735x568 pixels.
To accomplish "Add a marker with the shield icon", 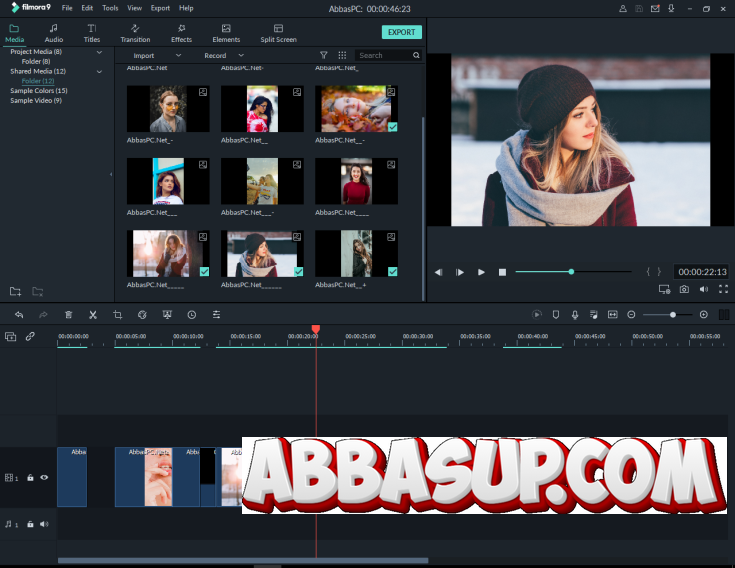I will tap(556, 314).
